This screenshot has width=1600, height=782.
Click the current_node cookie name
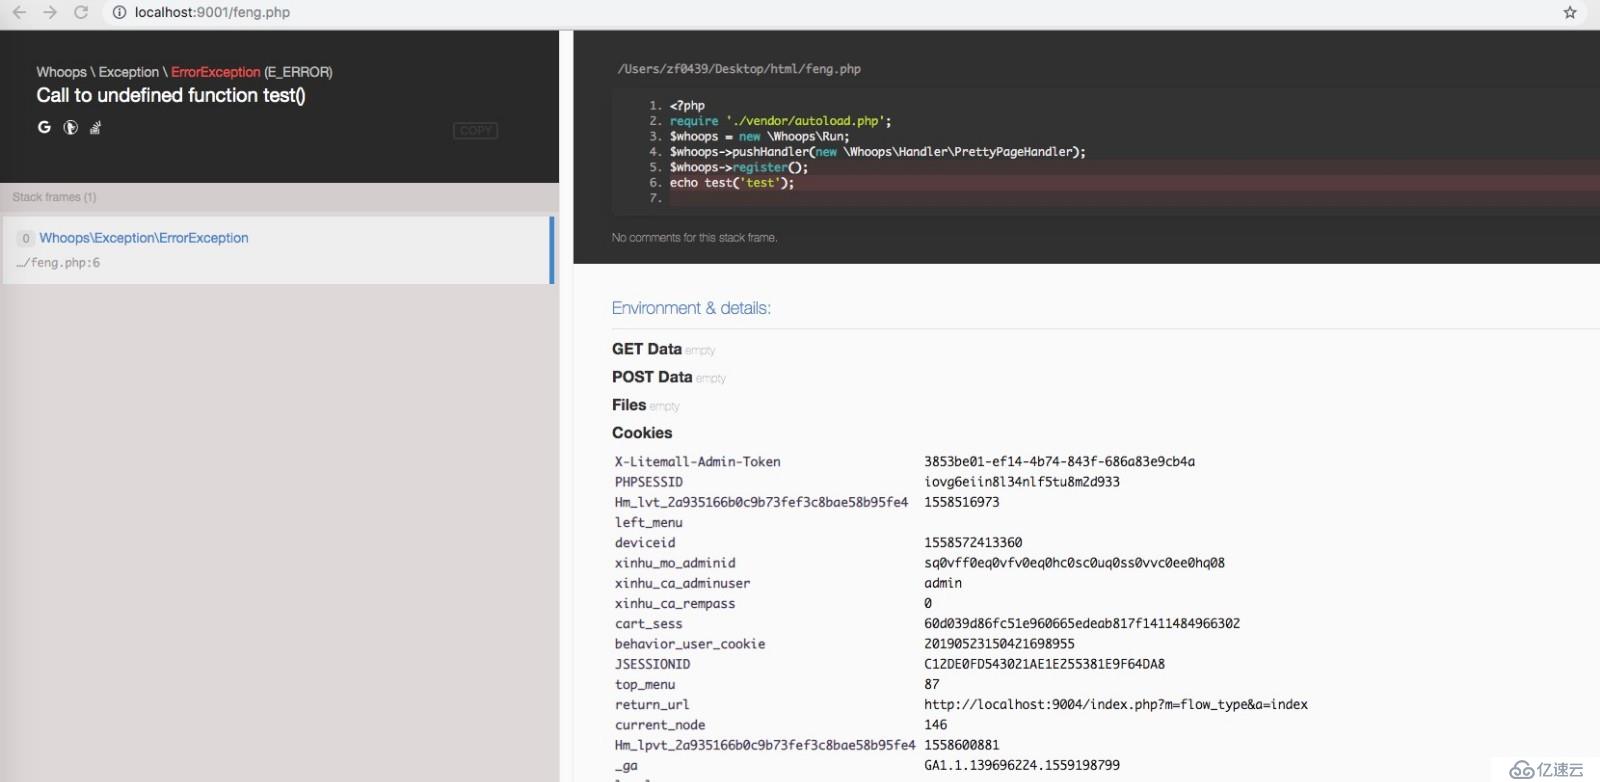pyautogui.click(x=660, y=725)
